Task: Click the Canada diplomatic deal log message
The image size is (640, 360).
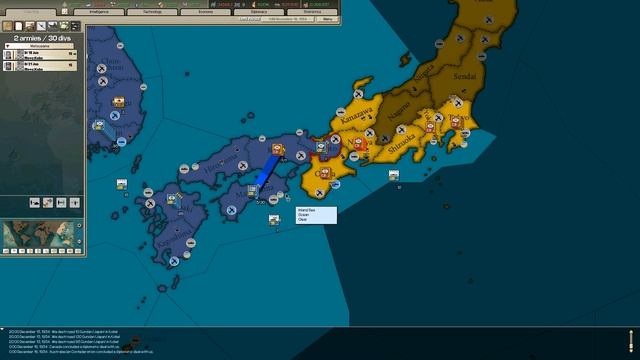Action: click(64, 347)
